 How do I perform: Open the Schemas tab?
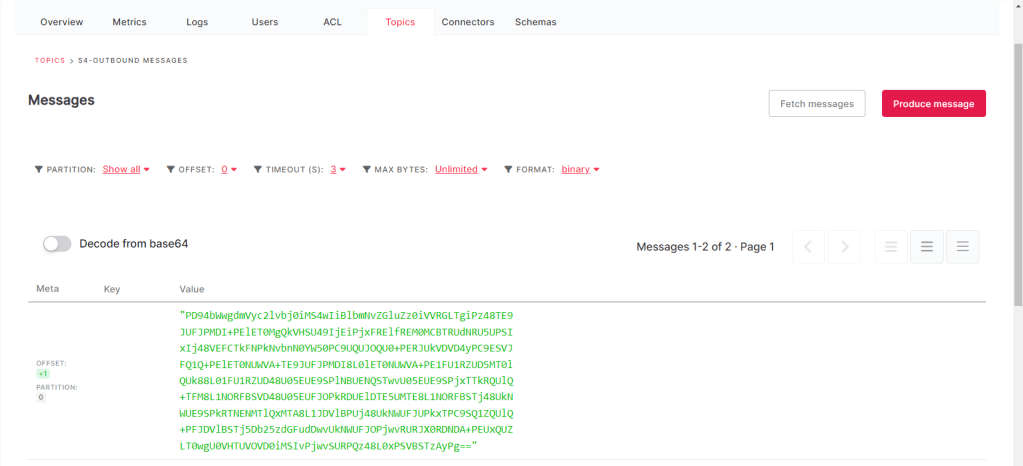tap(535, 22)
